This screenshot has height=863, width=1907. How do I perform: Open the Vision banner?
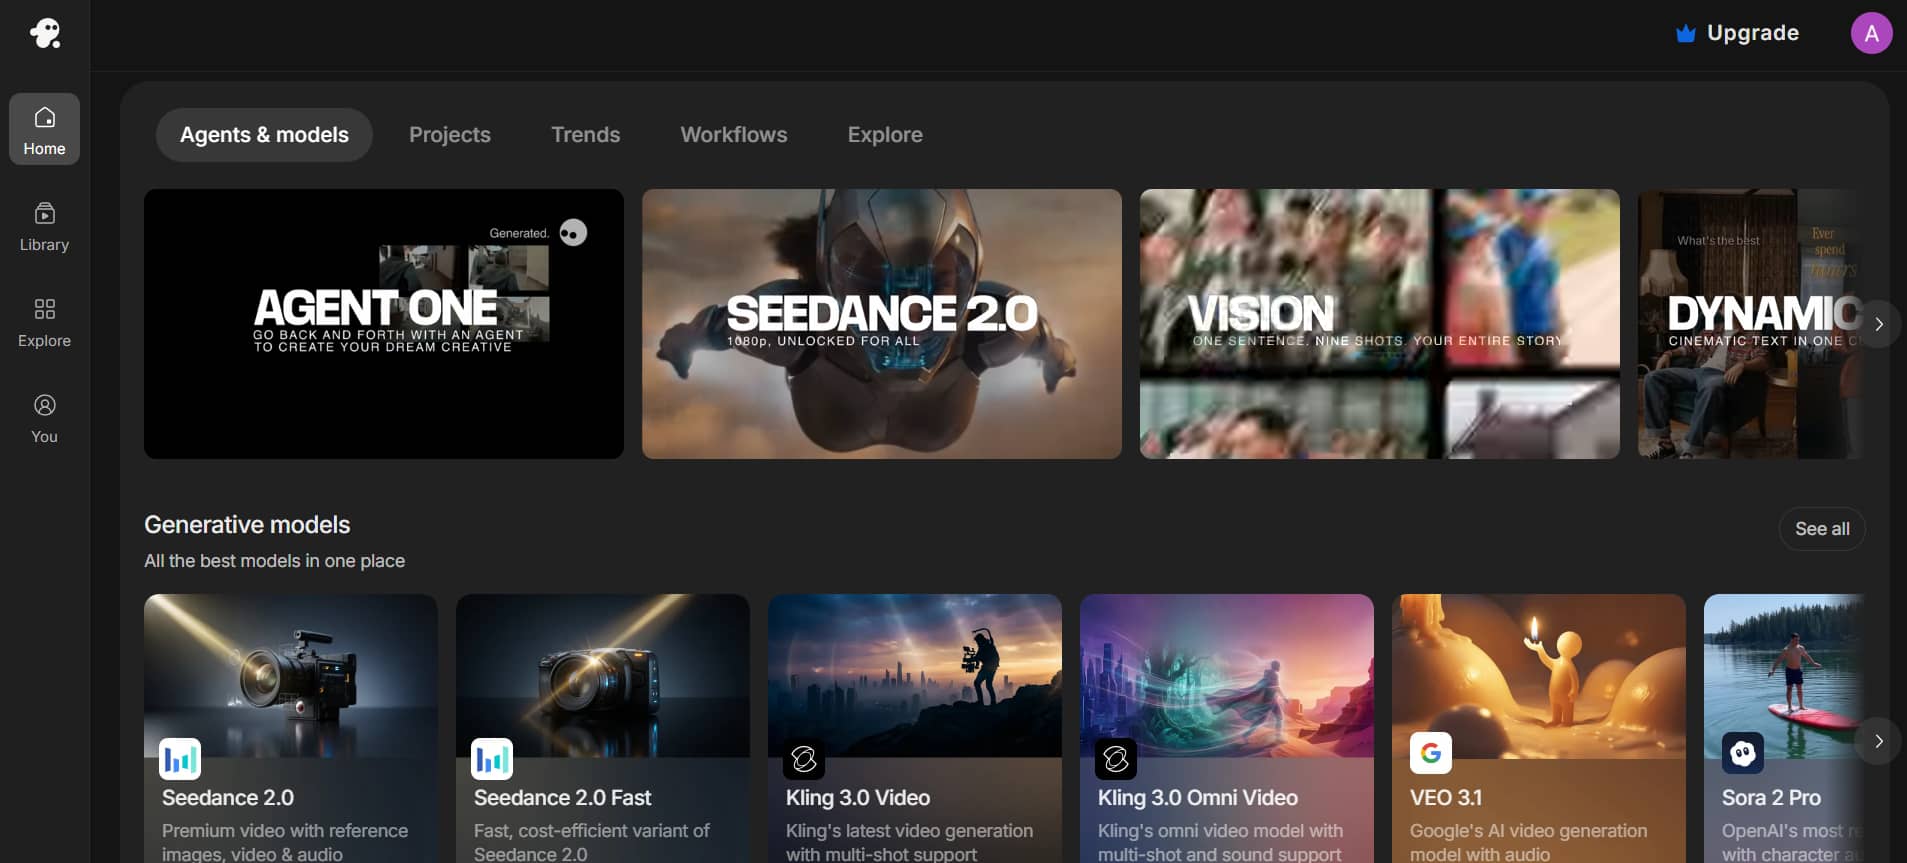1380,324
